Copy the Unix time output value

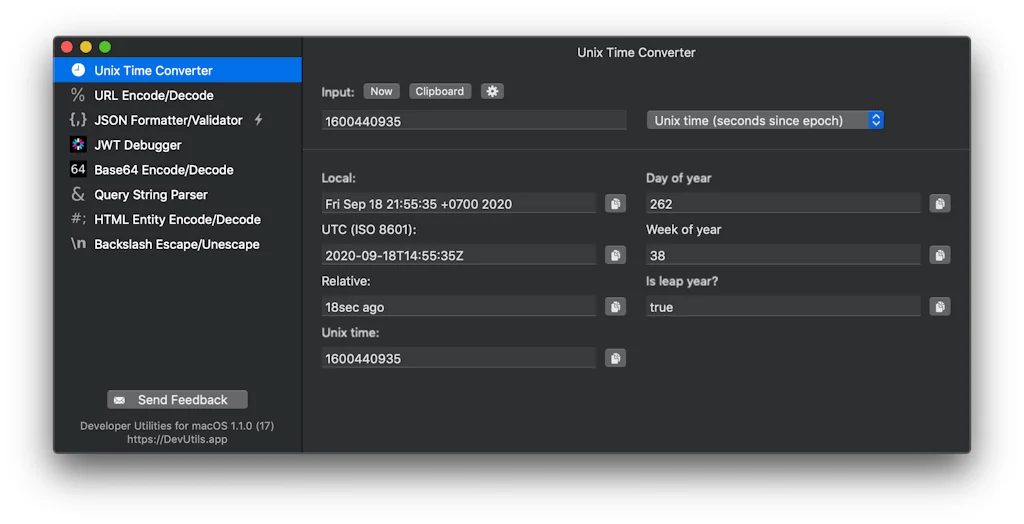pyautogui.click(x=615, y=358)
